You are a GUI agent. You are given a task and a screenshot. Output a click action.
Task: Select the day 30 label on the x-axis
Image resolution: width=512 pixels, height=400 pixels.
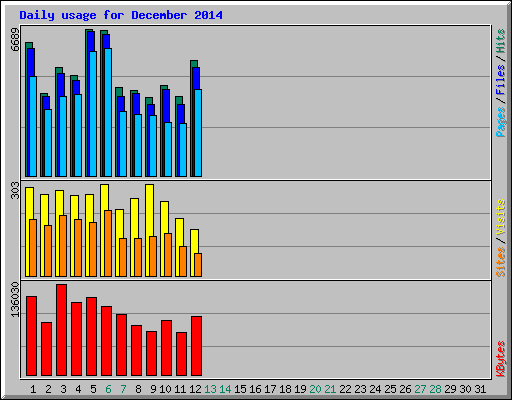[x=465, y=389]
